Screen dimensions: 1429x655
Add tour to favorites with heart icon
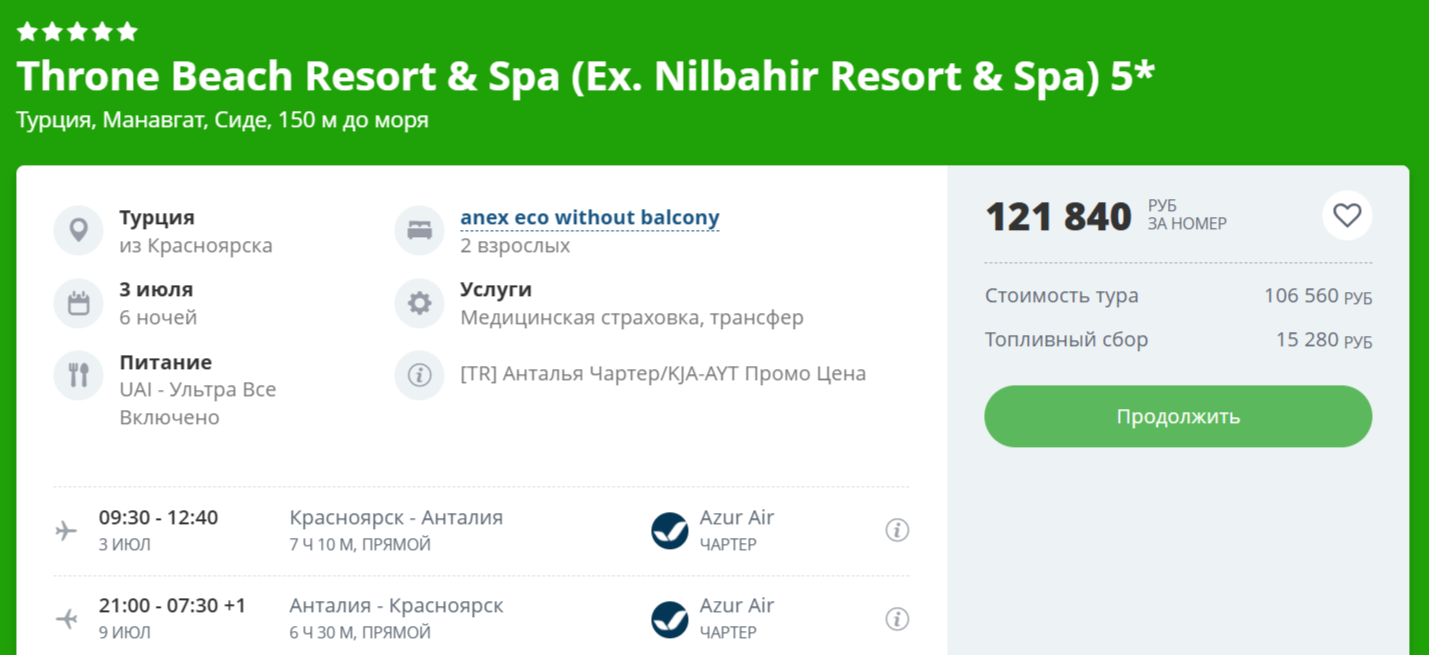tap(1346, 215)
